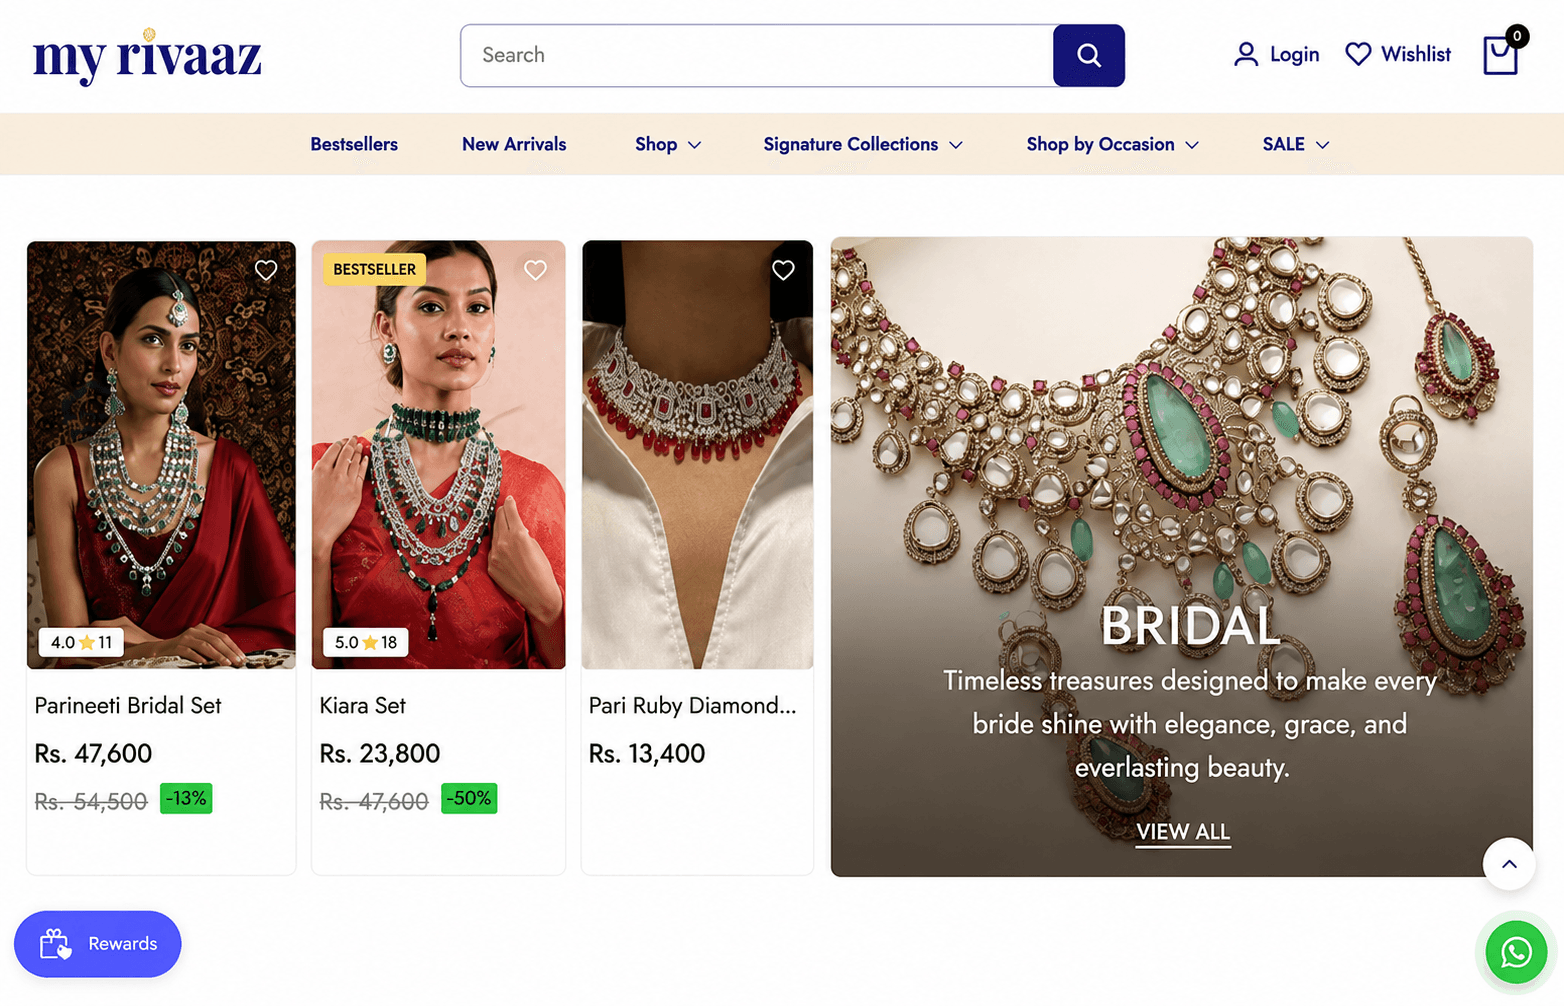The width and height of the screenshot is (1564, 1006).
Task: Expand Shop by Occasion dropdown
Action: (x=1112, y=144)
